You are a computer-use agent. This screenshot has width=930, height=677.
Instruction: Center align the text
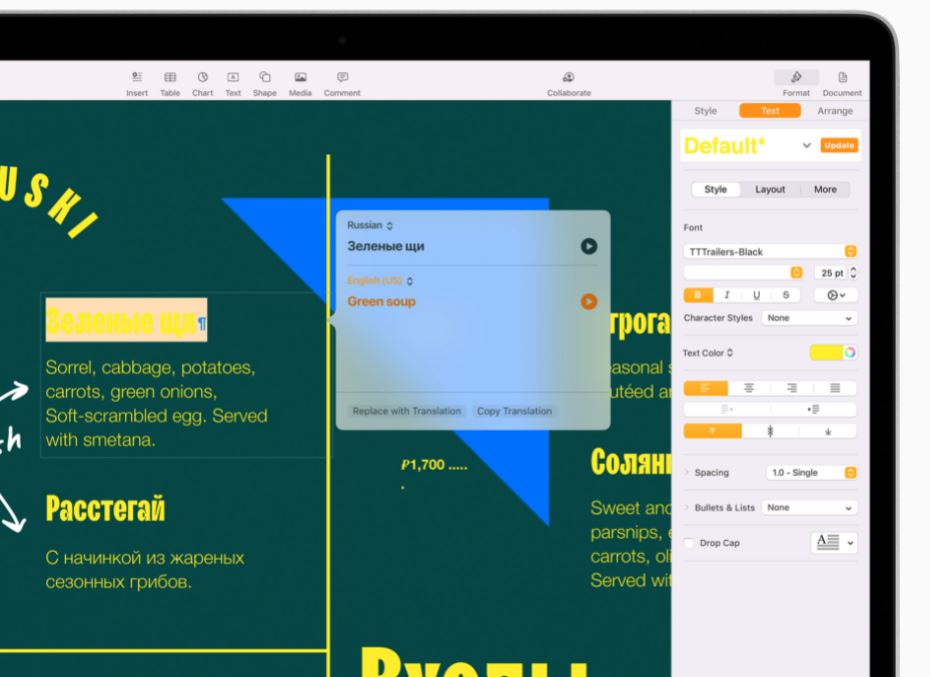click(749, 388)
